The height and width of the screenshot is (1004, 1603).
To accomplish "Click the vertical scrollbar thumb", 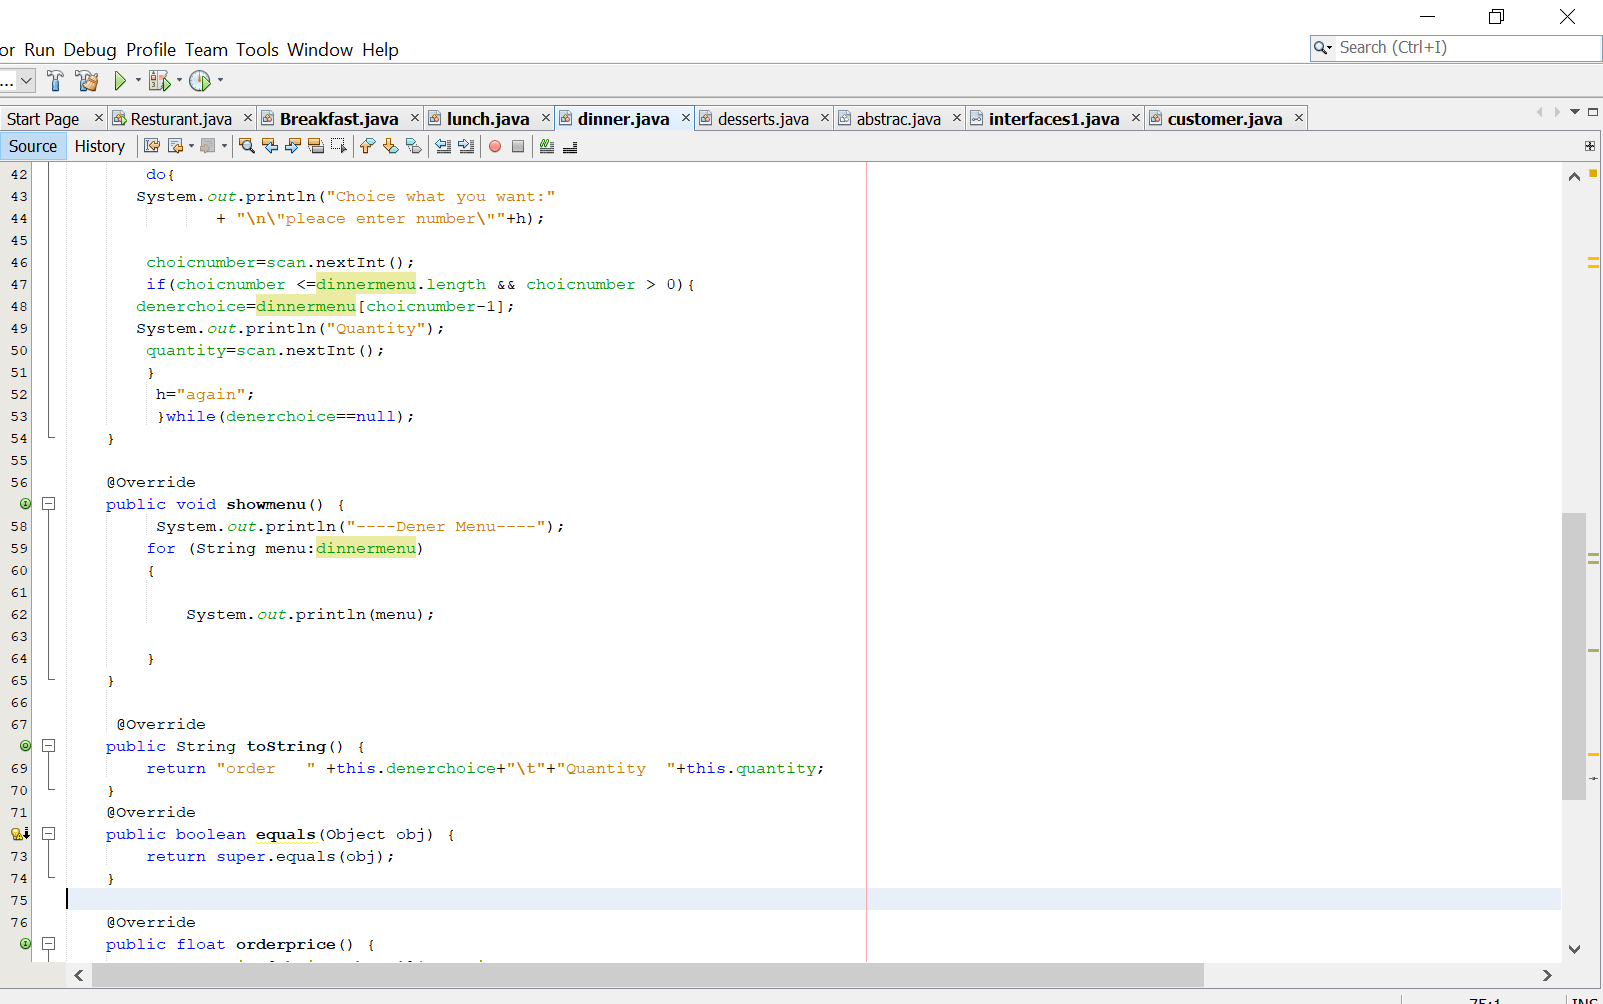I will coord(1574,656).
